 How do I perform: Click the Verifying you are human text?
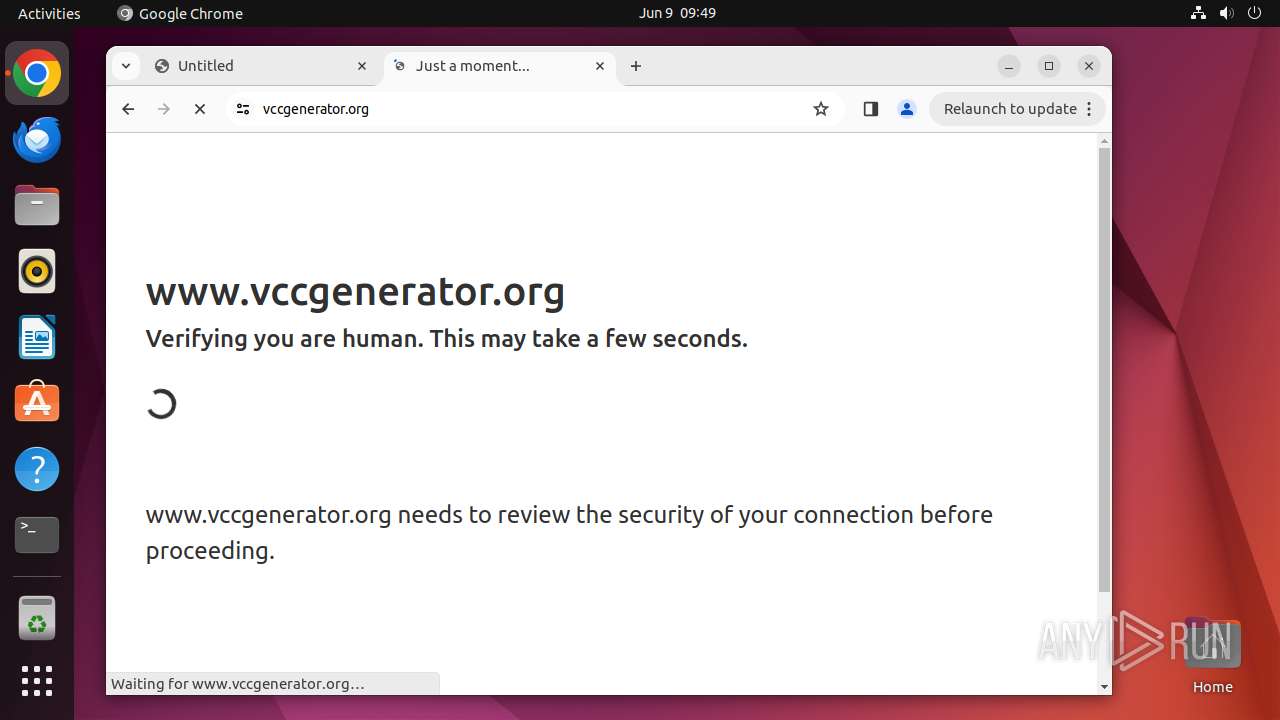pos(446,339)
